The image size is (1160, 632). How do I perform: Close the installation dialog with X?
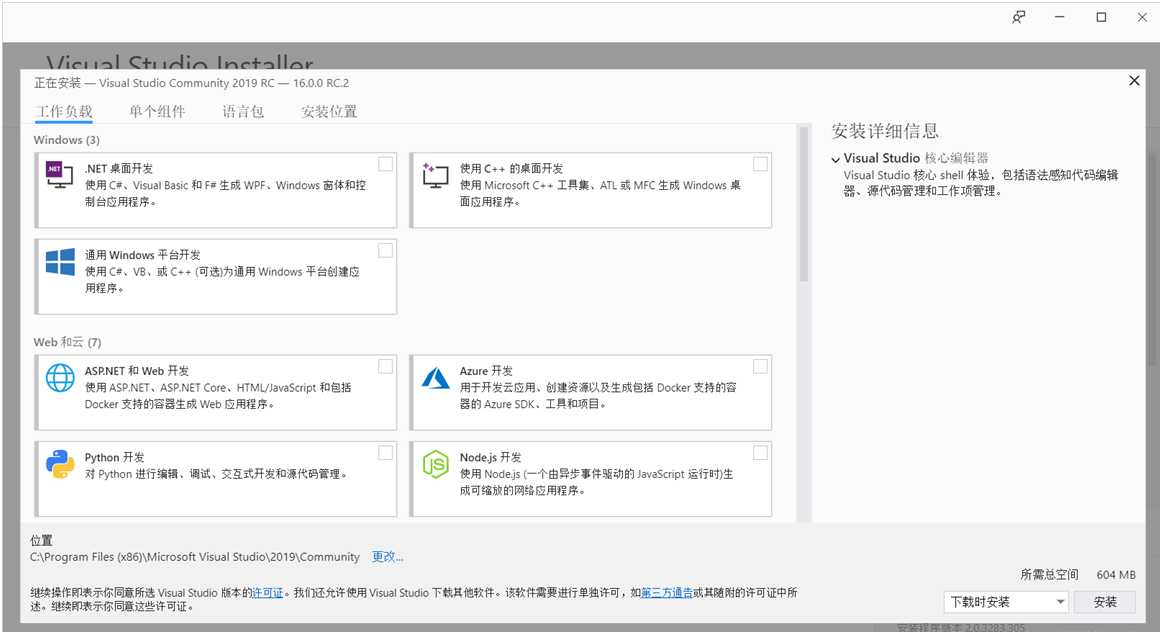(1134, 80)
